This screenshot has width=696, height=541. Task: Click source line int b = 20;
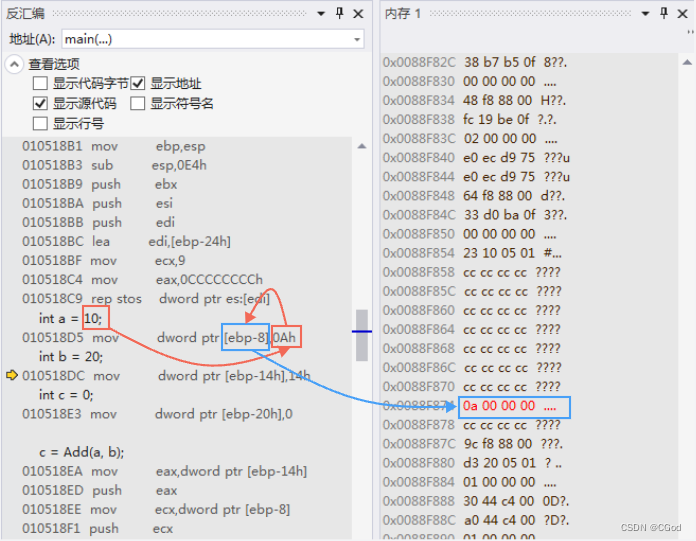tap(71, 357)
